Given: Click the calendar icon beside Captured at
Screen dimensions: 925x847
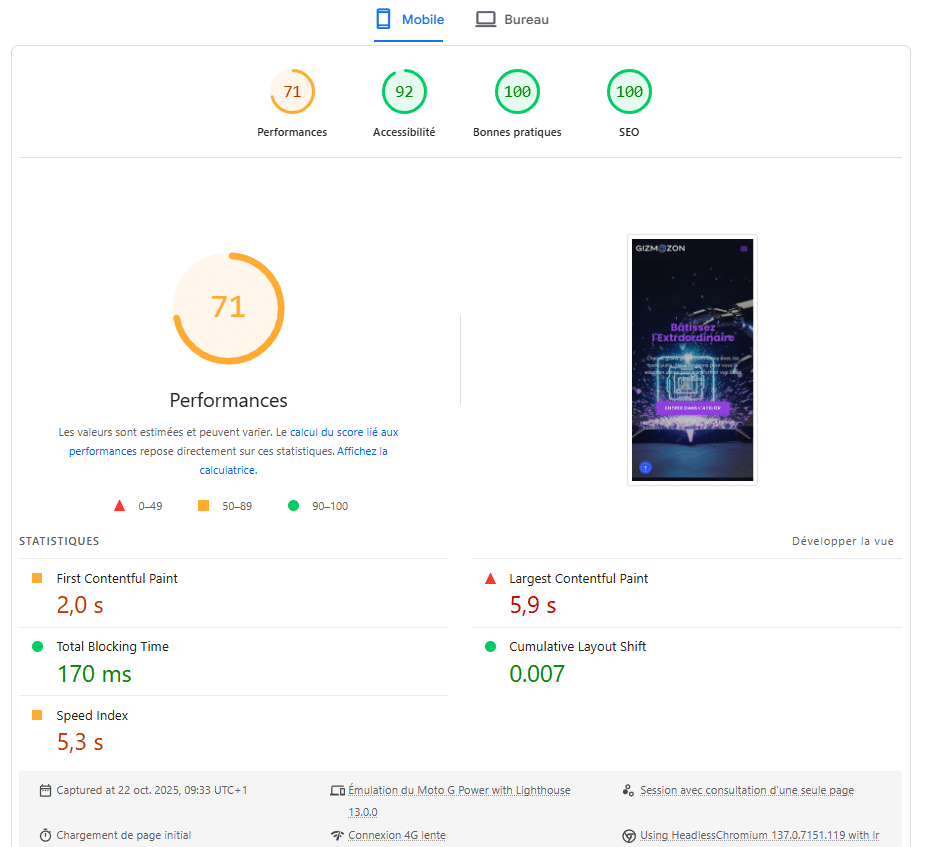Looking at the screenshot, I should pyautogui.click(x=45, y=791).
